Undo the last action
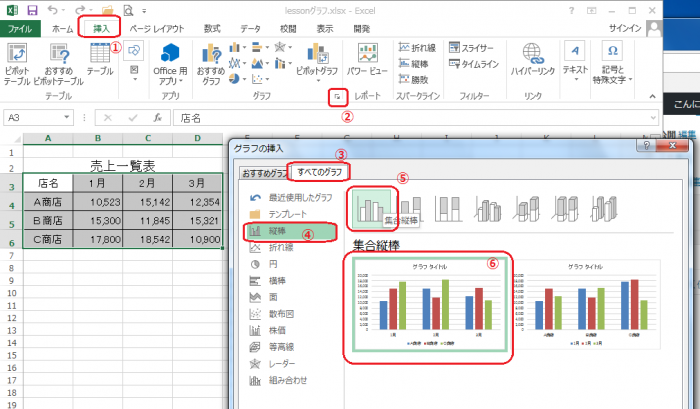This screenshot has width=700, height=409. [53, 10]
